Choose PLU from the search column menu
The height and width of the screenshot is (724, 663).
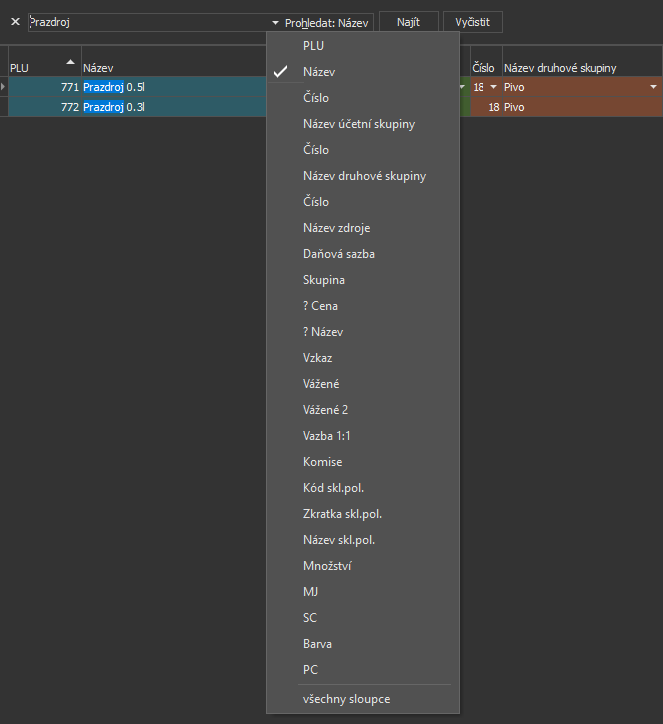[x=313, y=46]
